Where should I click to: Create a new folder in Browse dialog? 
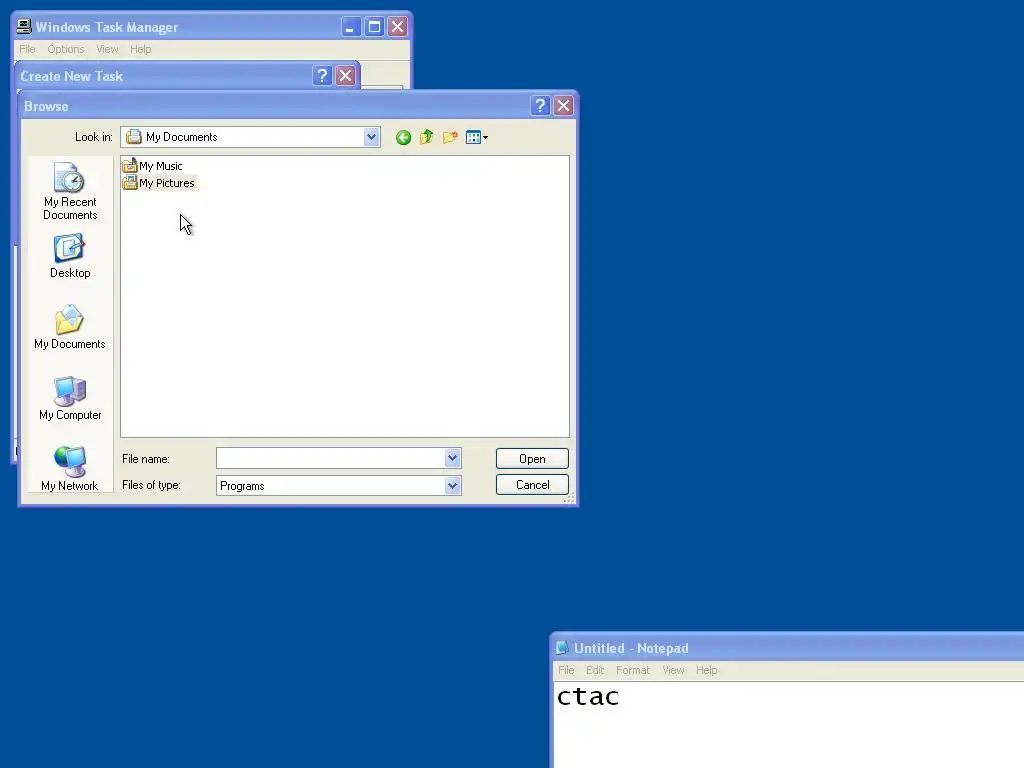(x=450, y=137)
